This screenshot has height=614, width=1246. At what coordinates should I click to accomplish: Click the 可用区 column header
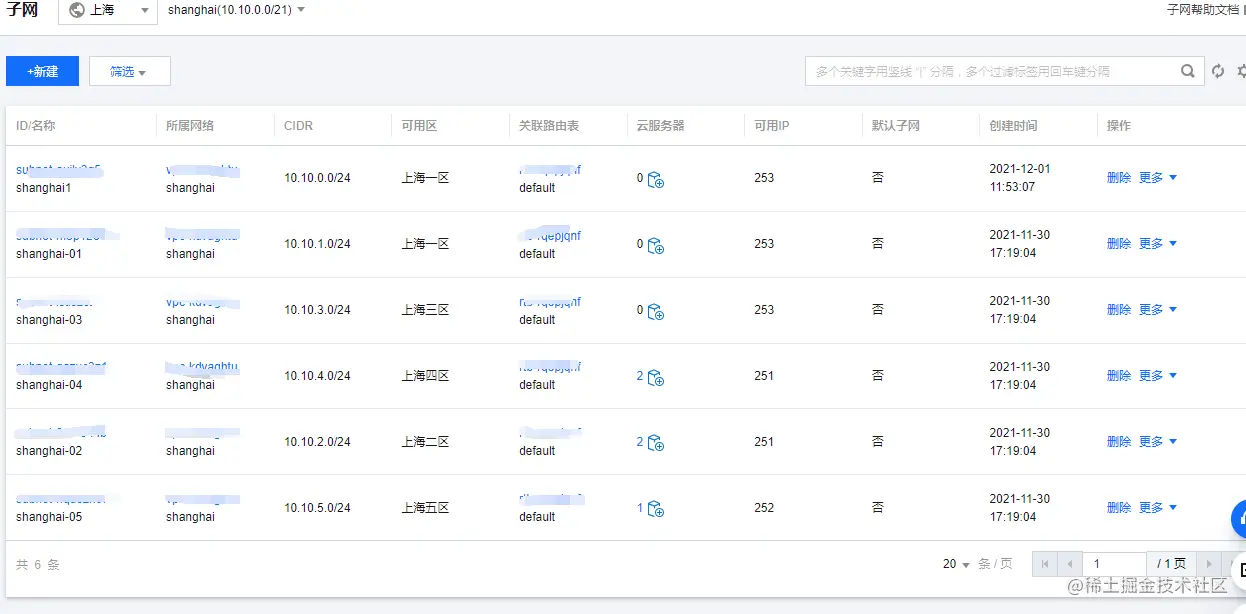point(419,126)
